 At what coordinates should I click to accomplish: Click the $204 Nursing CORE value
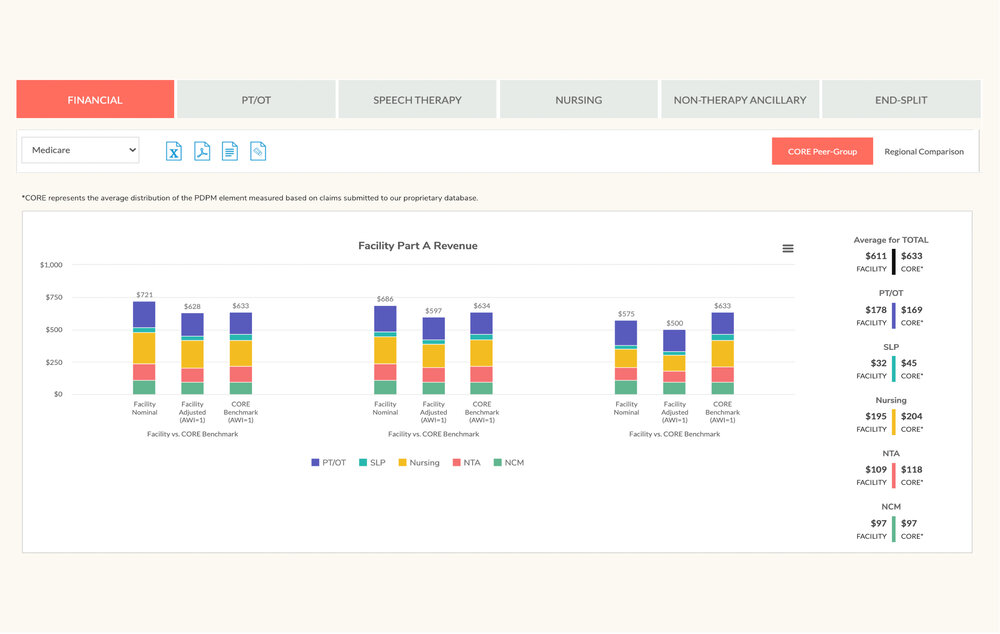911,416
